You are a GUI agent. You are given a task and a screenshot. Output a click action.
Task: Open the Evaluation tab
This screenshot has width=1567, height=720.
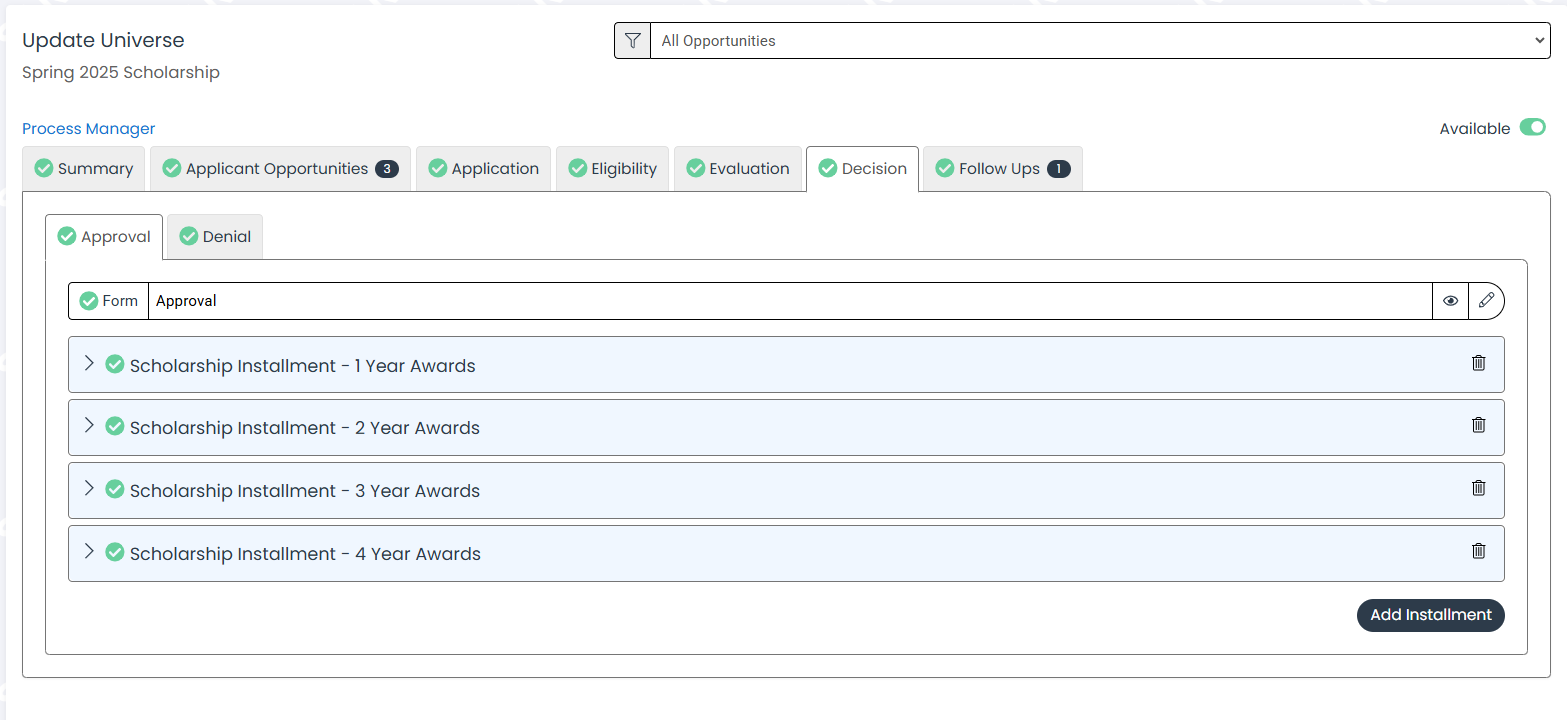point(738,169)
